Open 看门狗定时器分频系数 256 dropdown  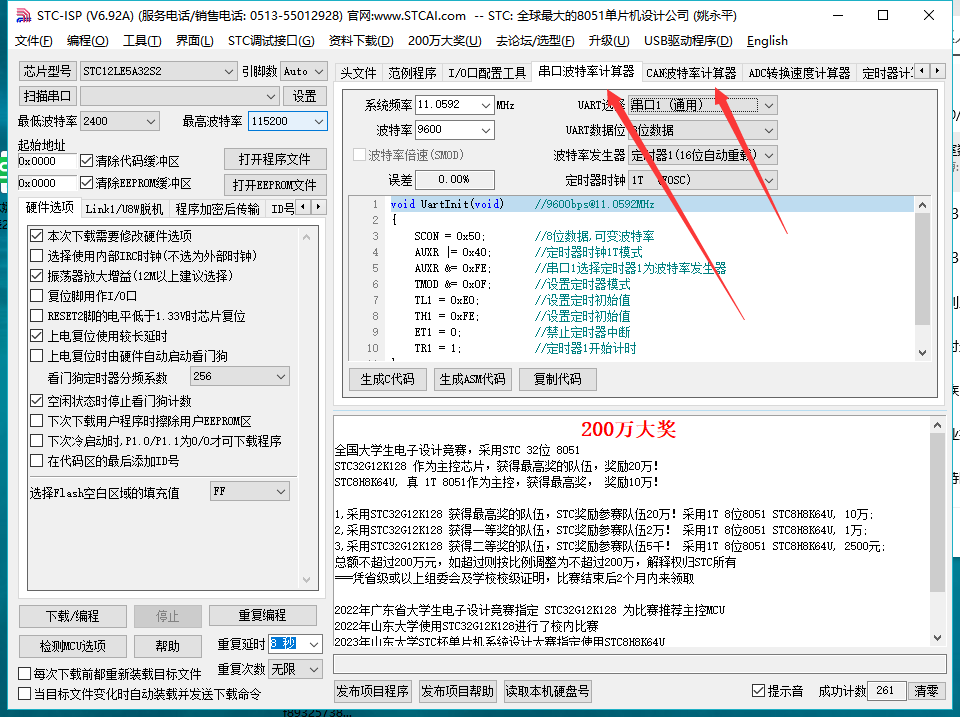240,376
